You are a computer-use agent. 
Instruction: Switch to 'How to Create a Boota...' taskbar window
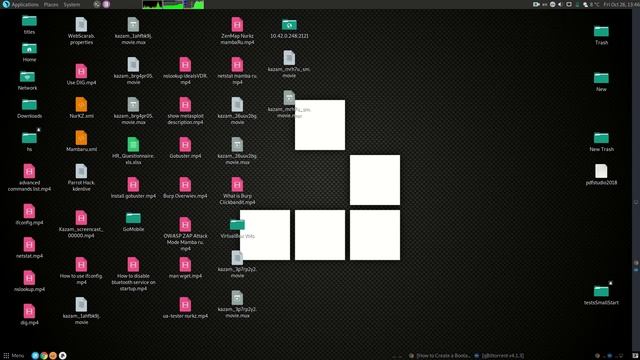[439, 356]
